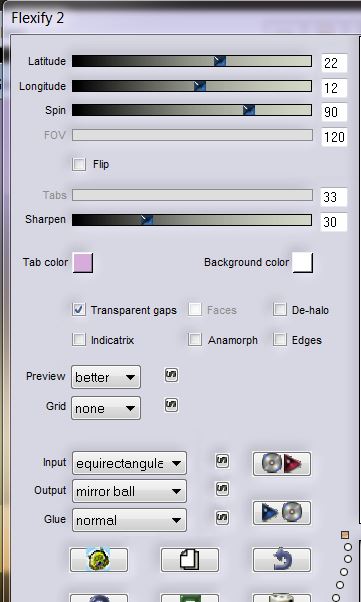Open the Glue mode dropdown
Image resolution: width=361 pixels, height=602 pixels.
tap(129, 520)
